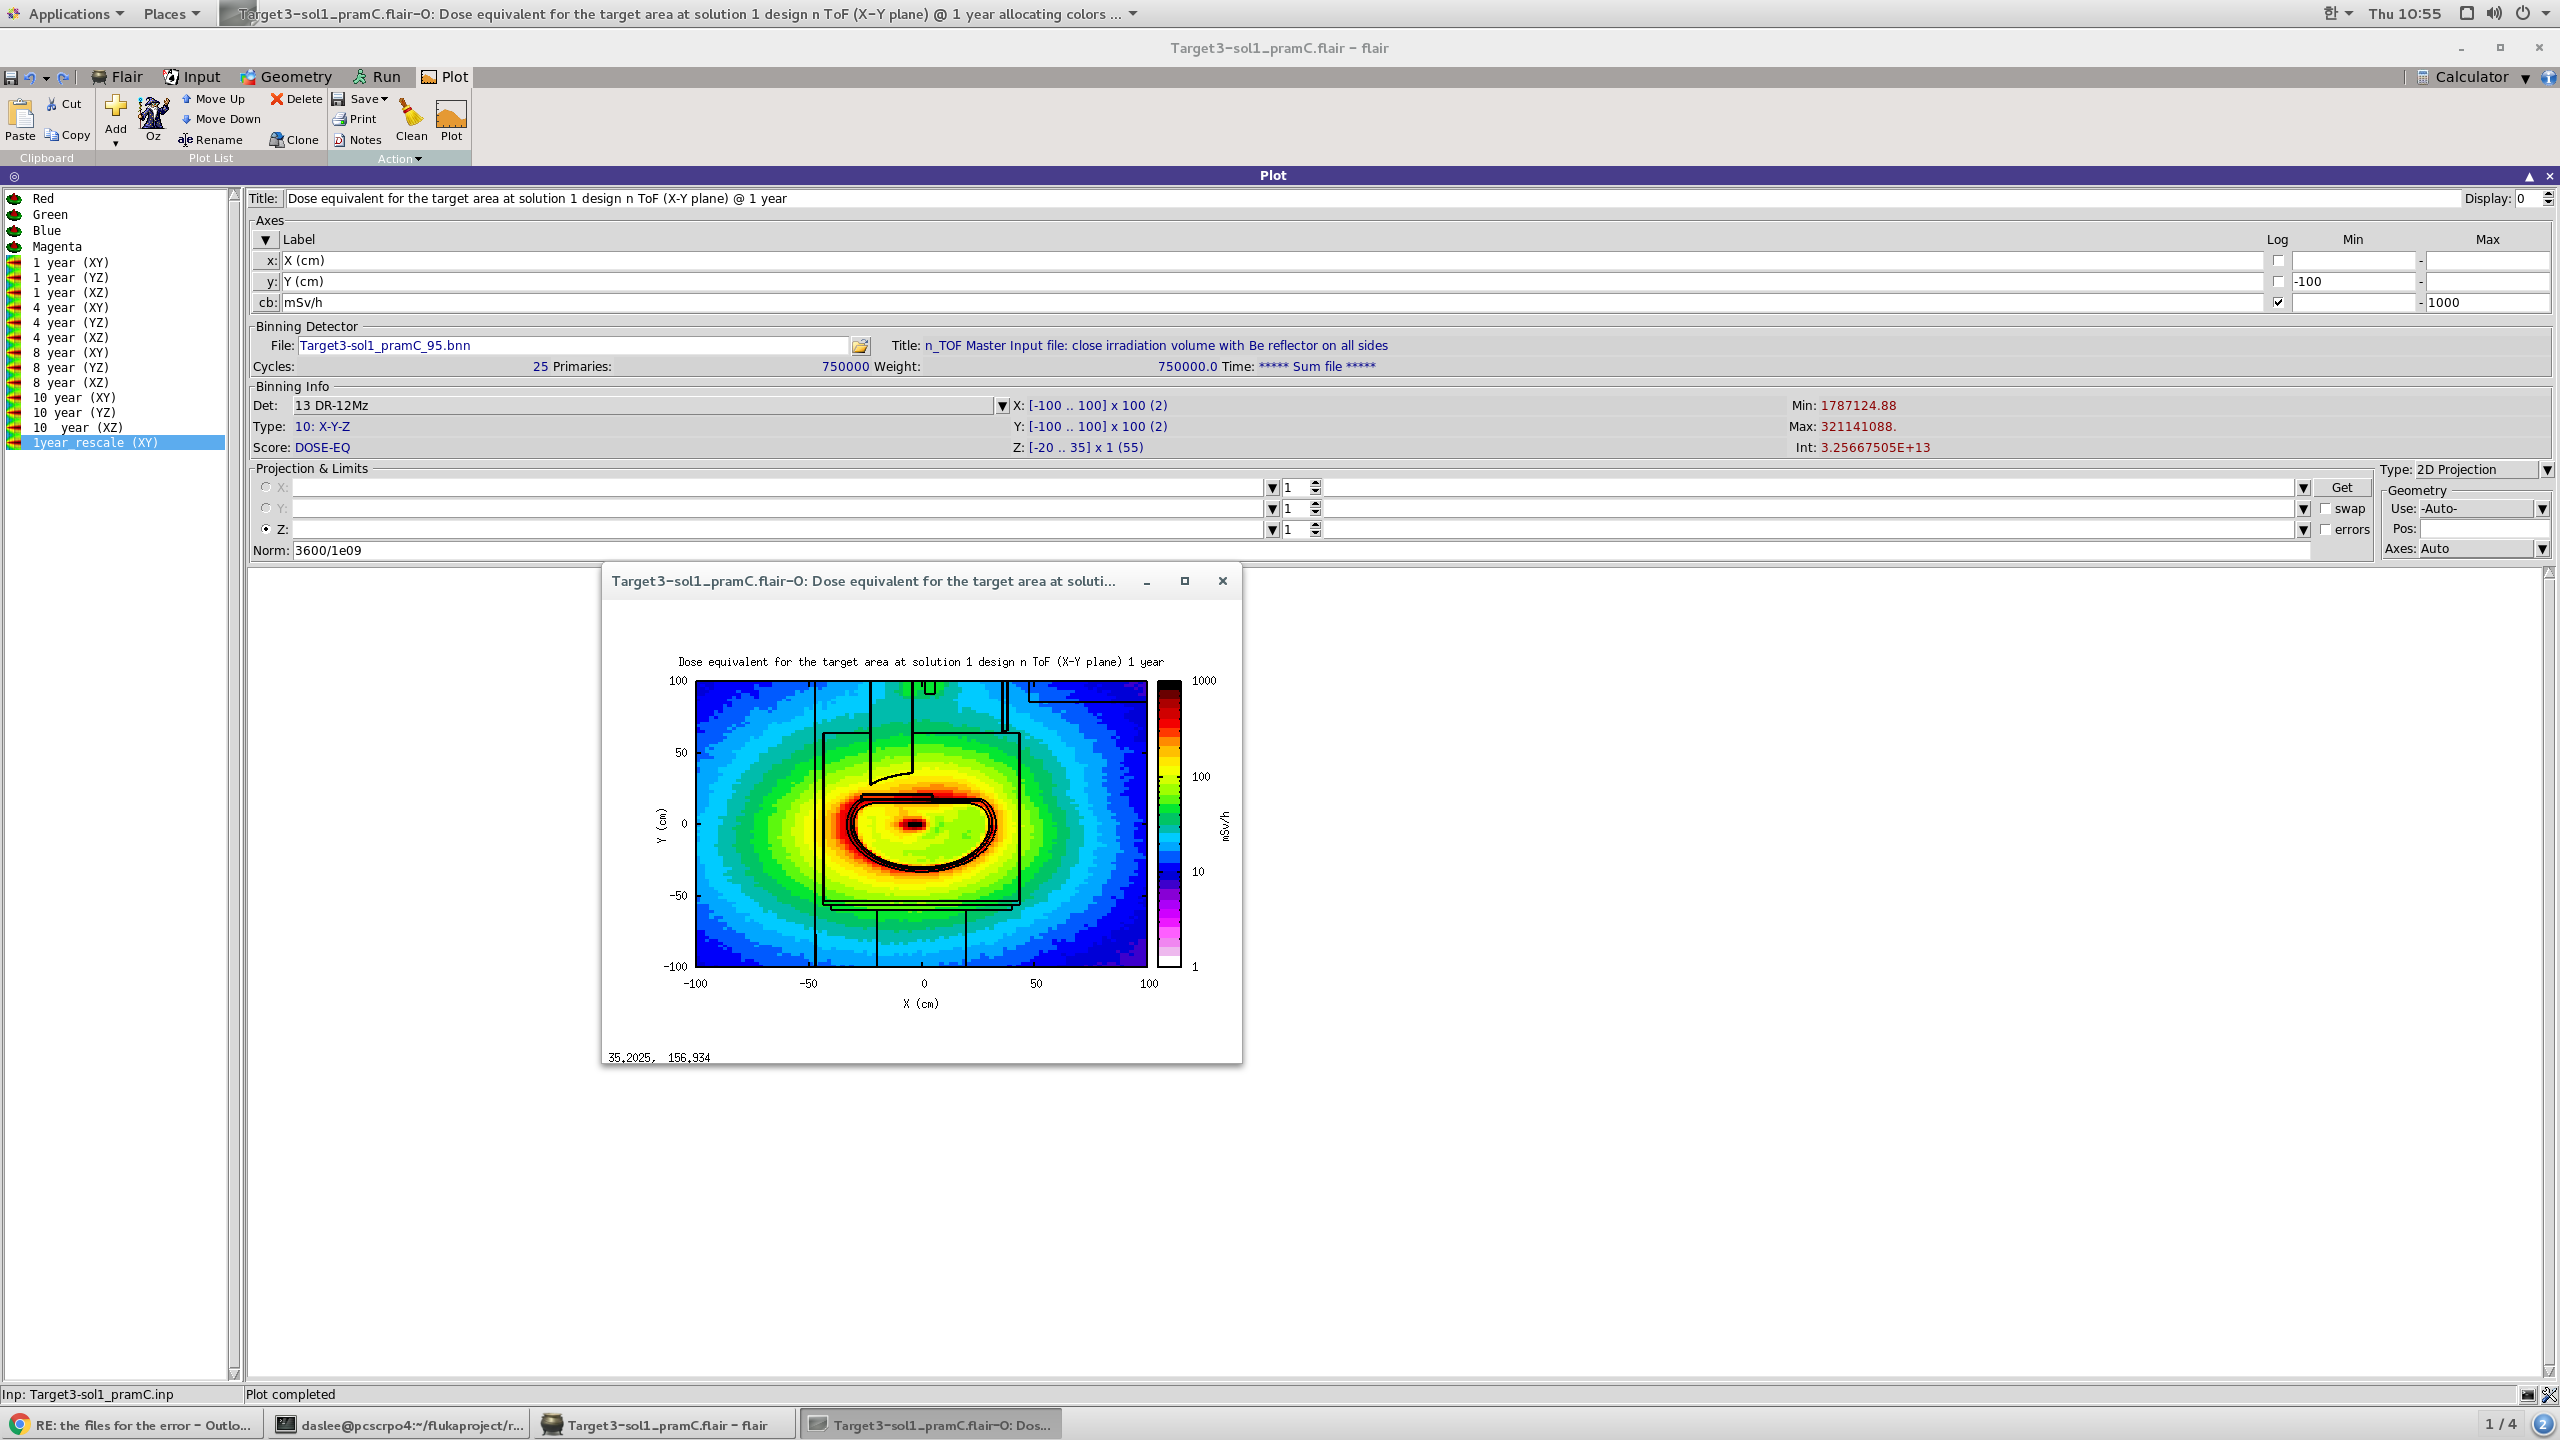
Task: Enable the errors checkbox
Action: 2326,530
